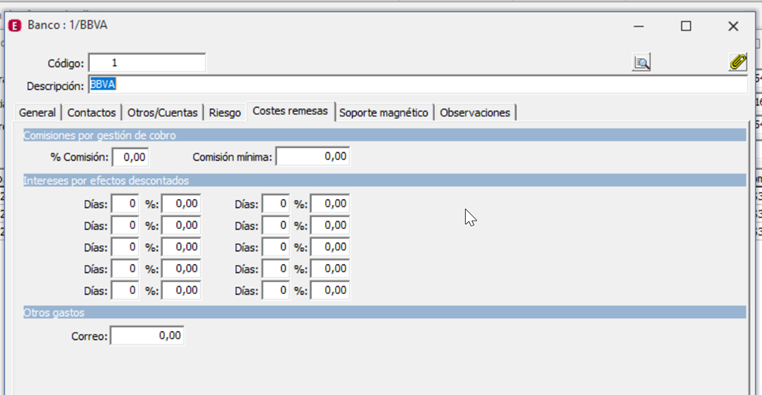This screenshot has width=762, height=395.
Task: Go to the Otros/Cuentas tab
Action: pyautogui.click(x=162, y=113)
